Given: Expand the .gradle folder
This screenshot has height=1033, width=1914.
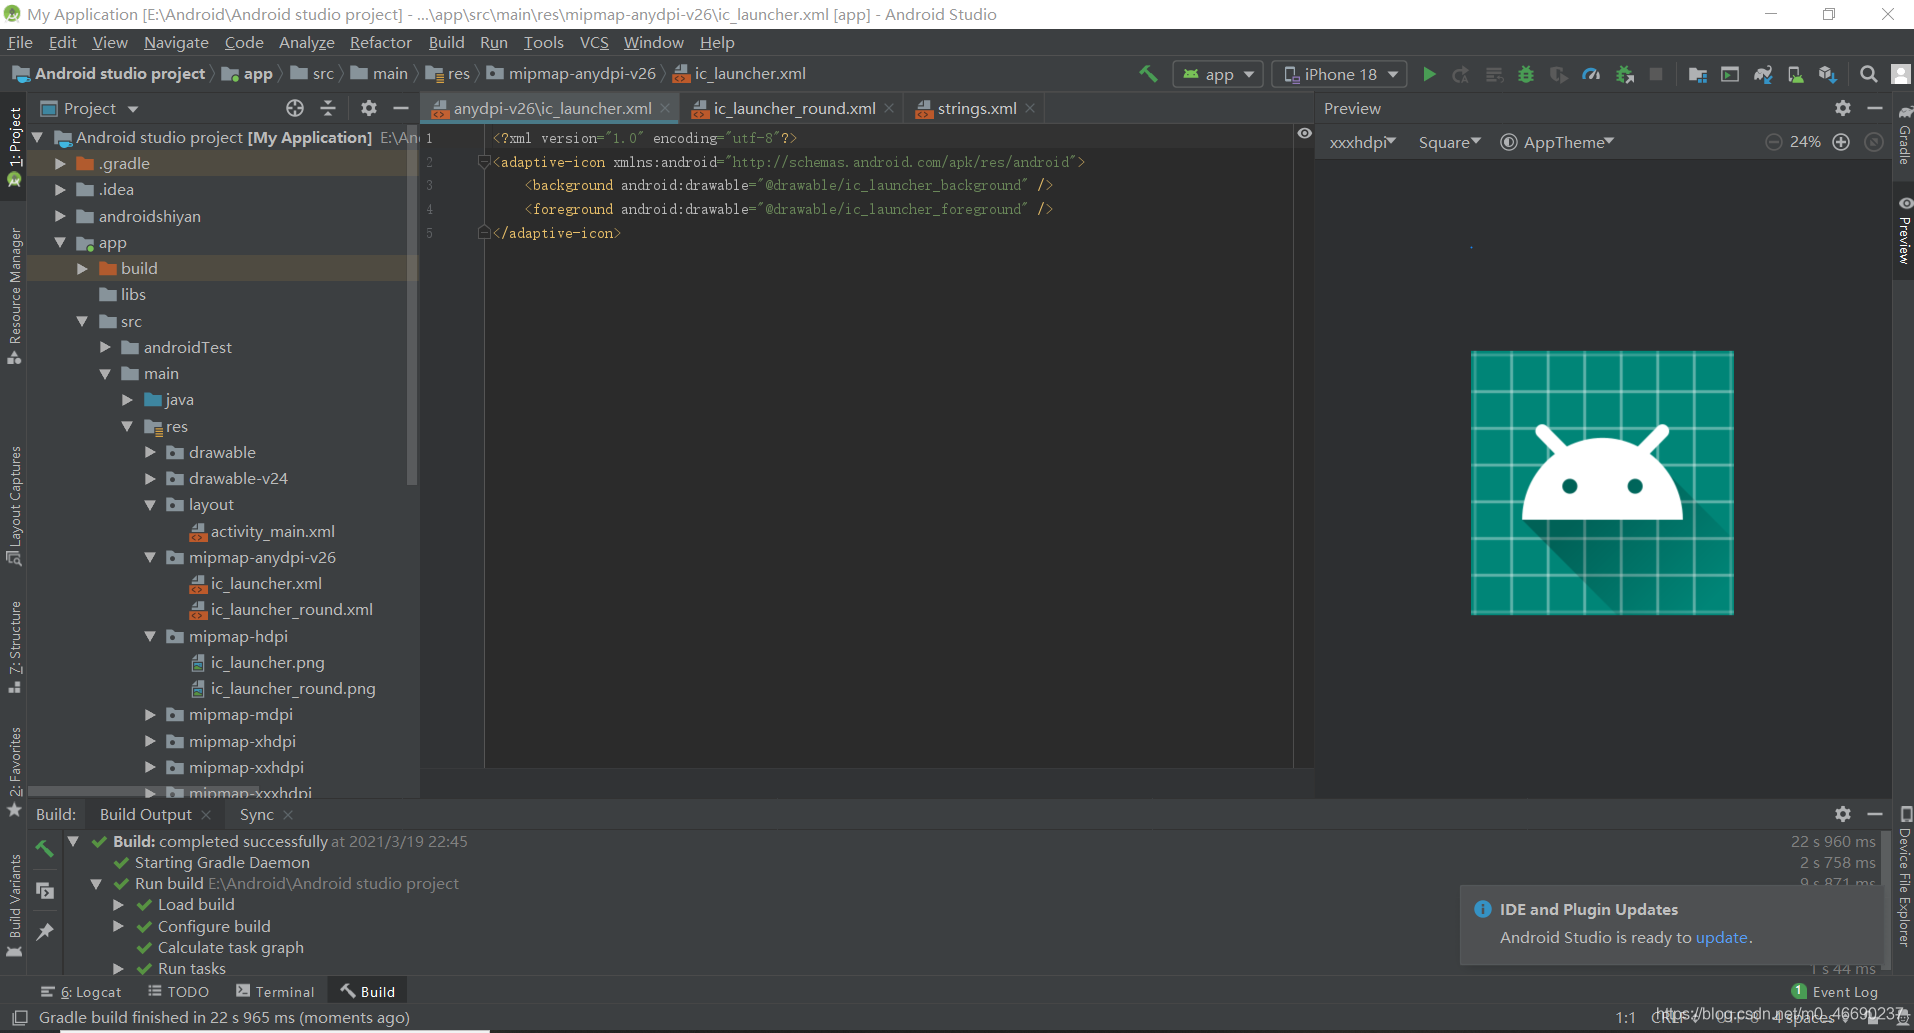Looking at the screenshot, I should pos(60,163).
